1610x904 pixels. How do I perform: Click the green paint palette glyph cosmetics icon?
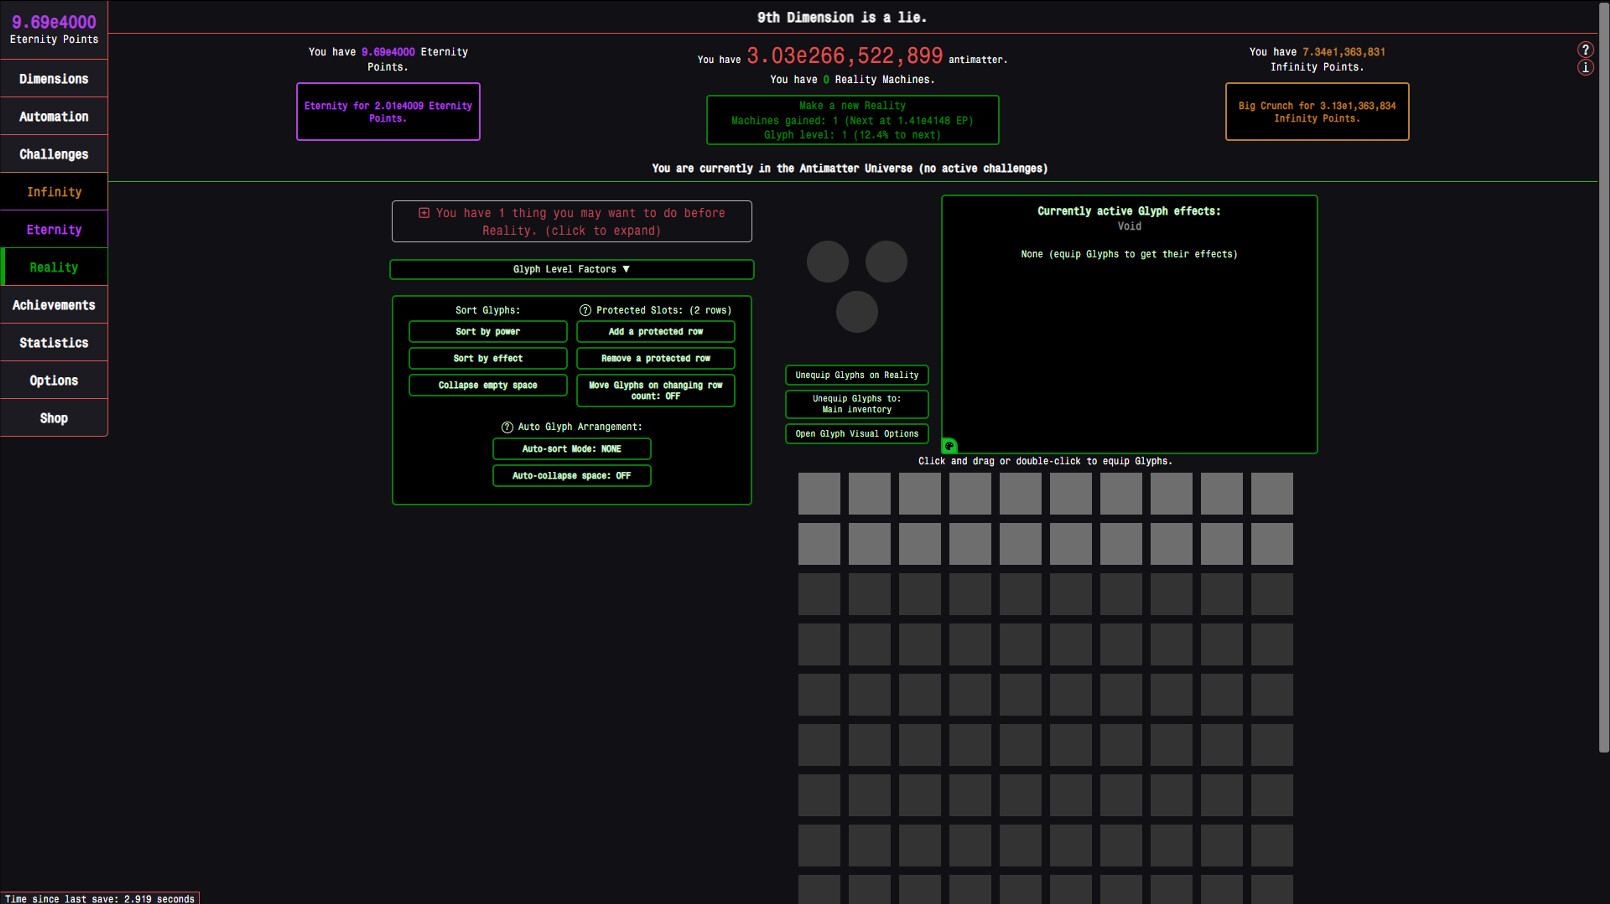(948, 444)
